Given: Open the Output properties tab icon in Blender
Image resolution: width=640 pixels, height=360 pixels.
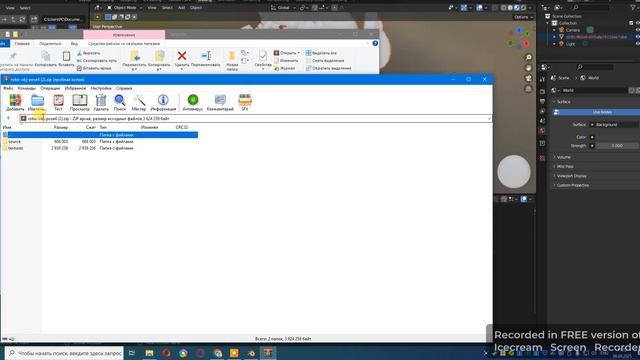Looking at the screenshot, I should coord(542,101).
